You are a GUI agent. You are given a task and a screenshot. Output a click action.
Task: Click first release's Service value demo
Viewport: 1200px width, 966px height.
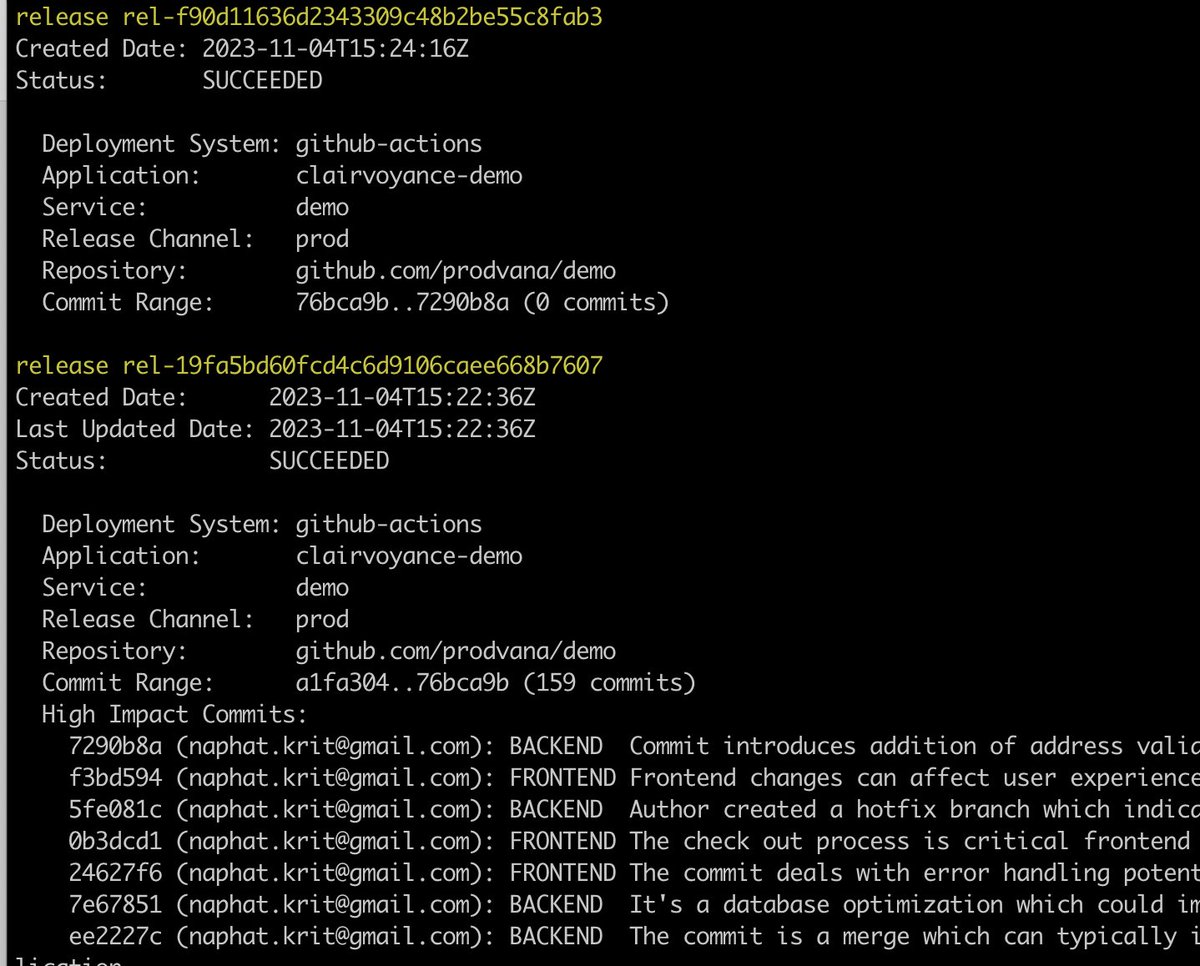(x=322, y=207)
